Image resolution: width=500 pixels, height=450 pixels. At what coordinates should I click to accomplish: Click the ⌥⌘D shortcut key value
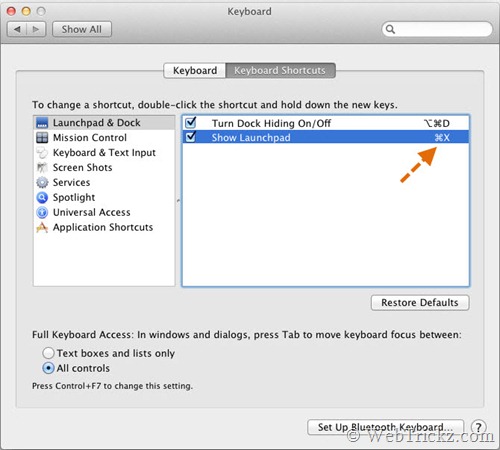(437, 123)
